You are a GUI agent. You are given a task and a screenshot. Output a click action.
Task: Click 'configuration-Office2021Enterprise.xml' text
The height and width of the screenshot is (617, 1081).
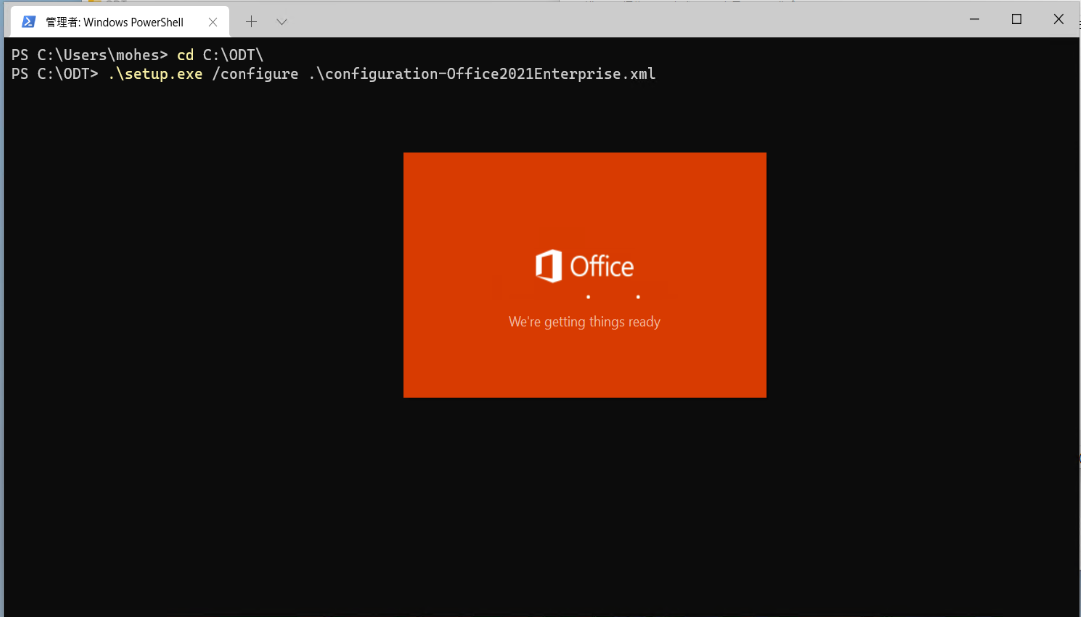490,74
